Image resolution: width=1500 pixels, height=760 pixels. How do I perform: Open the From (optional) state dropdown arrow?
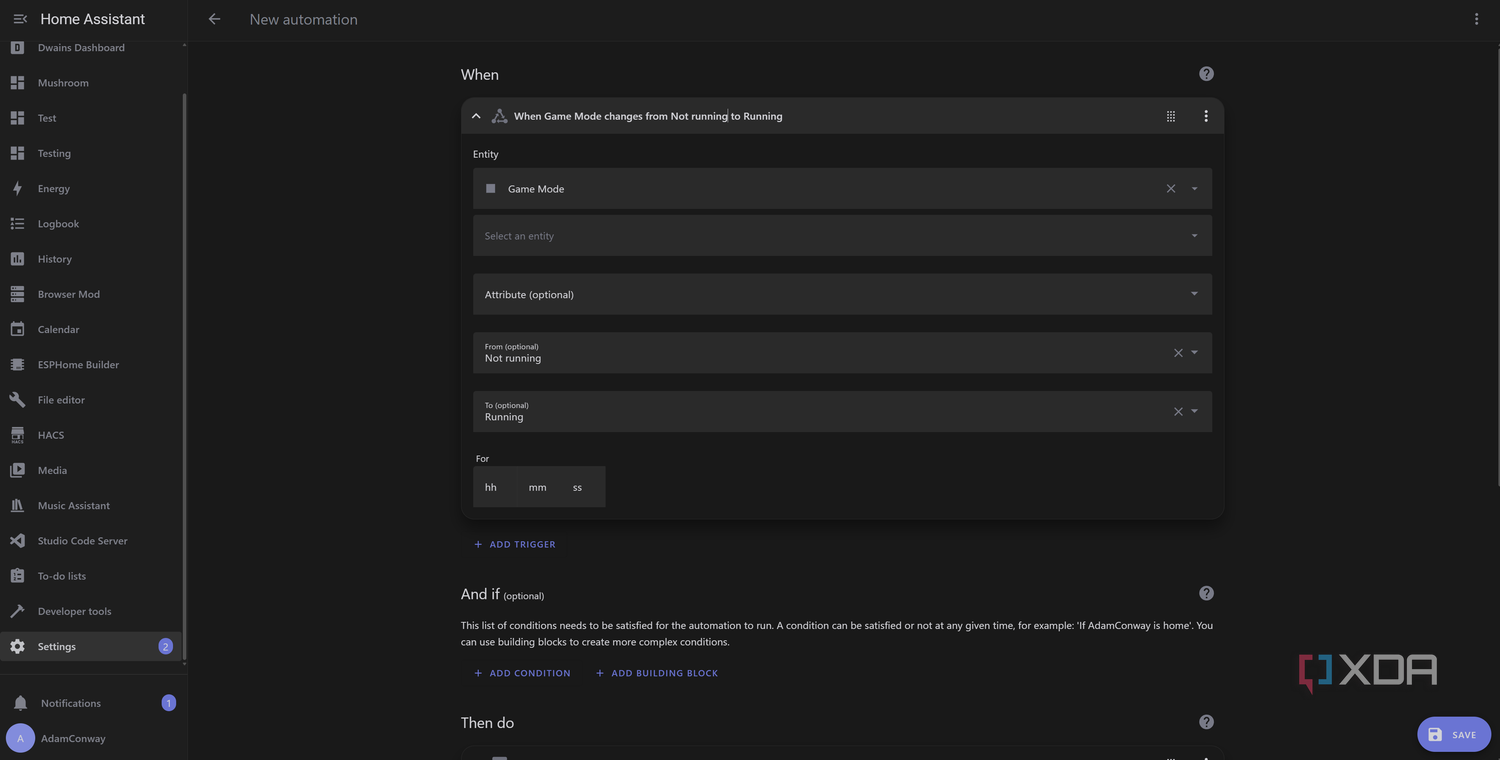tap(1194, 352)
